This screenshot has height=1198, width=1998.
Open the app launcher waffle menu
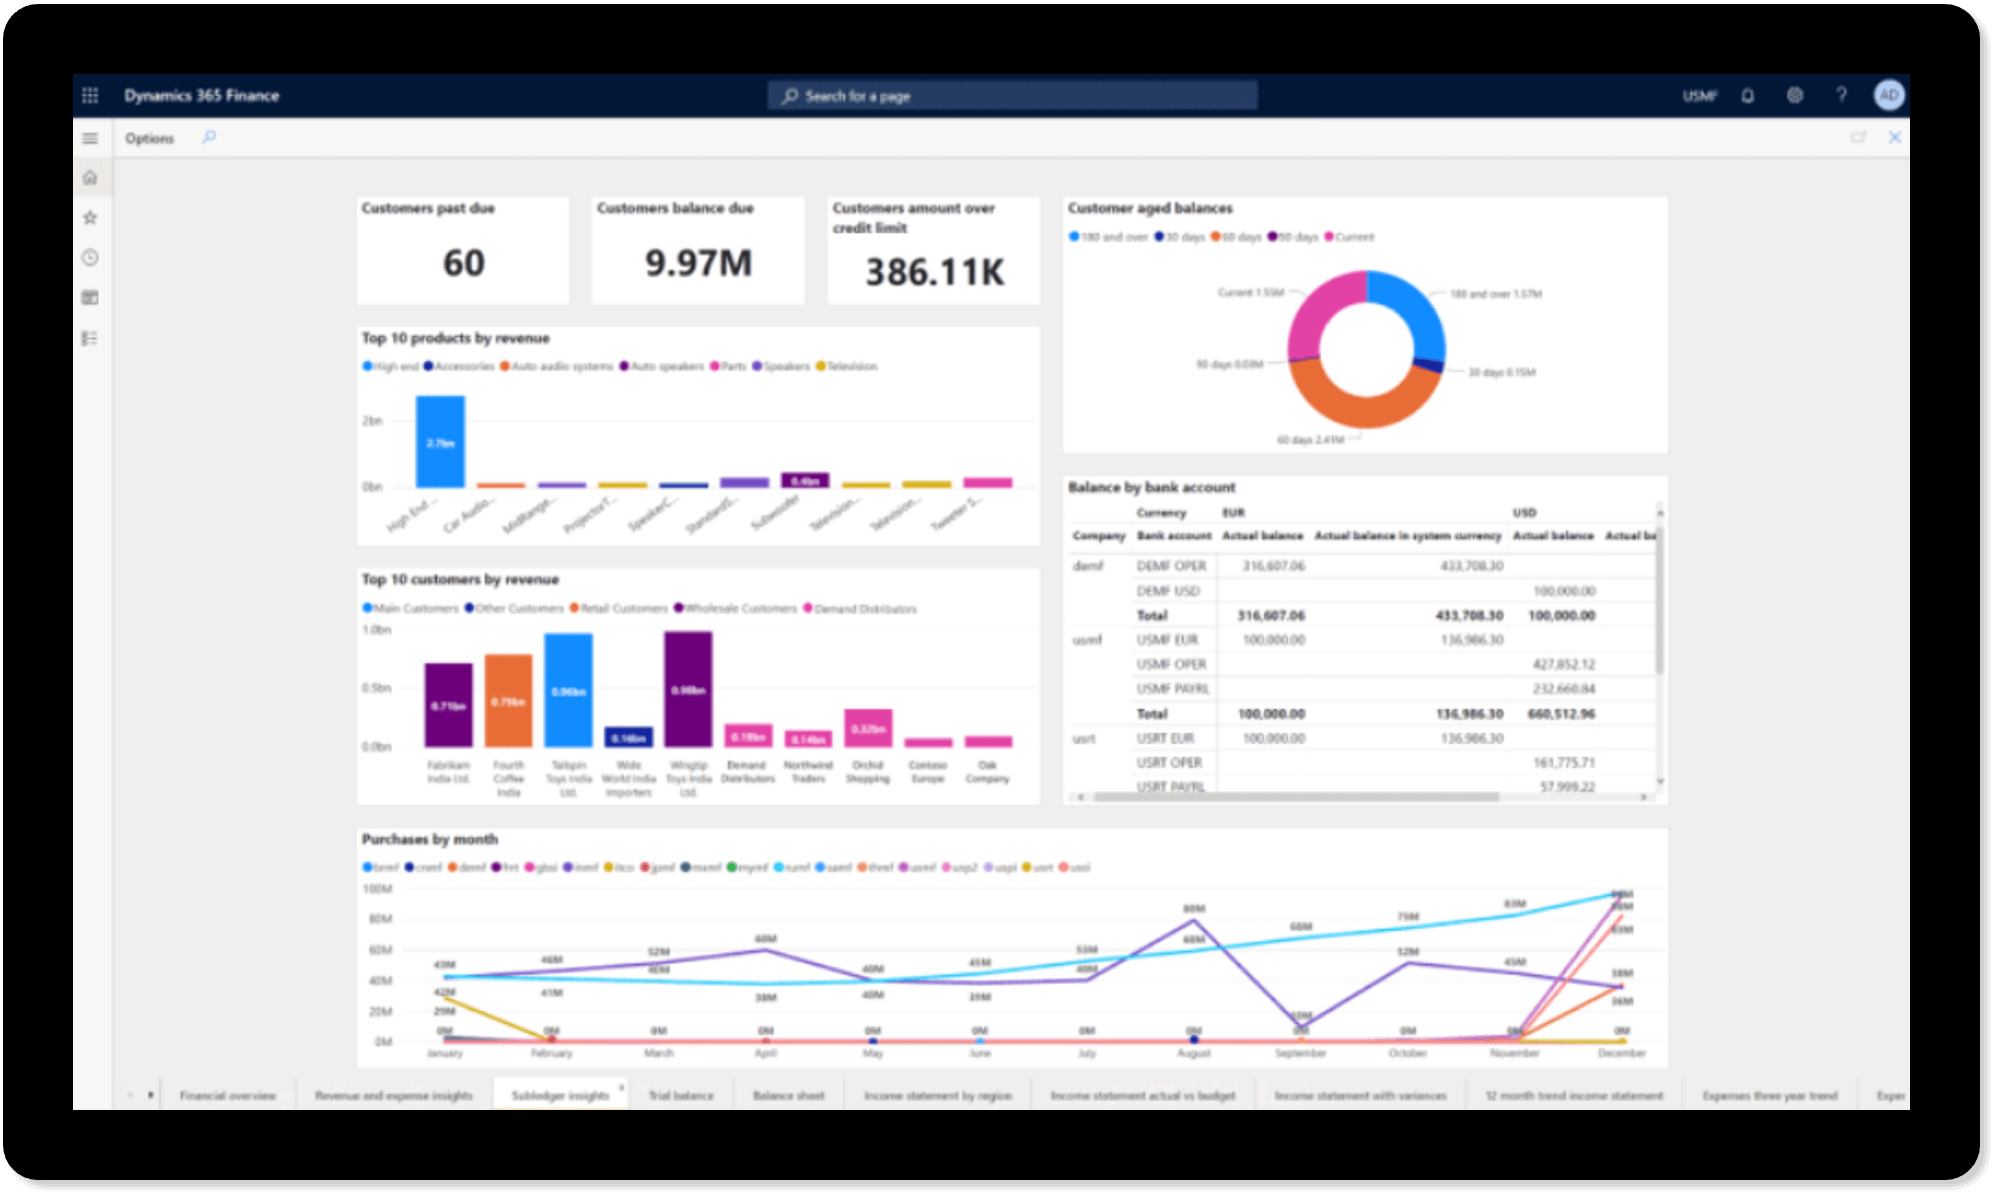click(90, 96)
